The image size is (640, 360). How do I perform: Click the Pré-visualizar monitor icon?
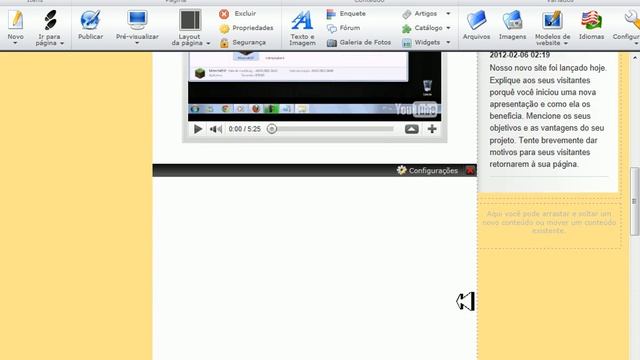click(137, 20)
